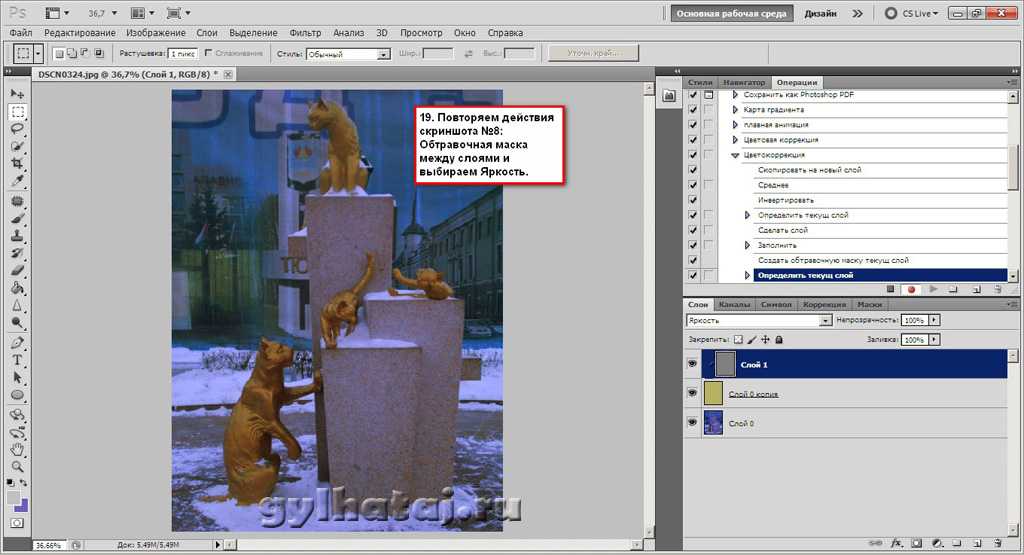Click the Растушевка feather input field
Screen dimensions: 1024x555
(182, 53)
